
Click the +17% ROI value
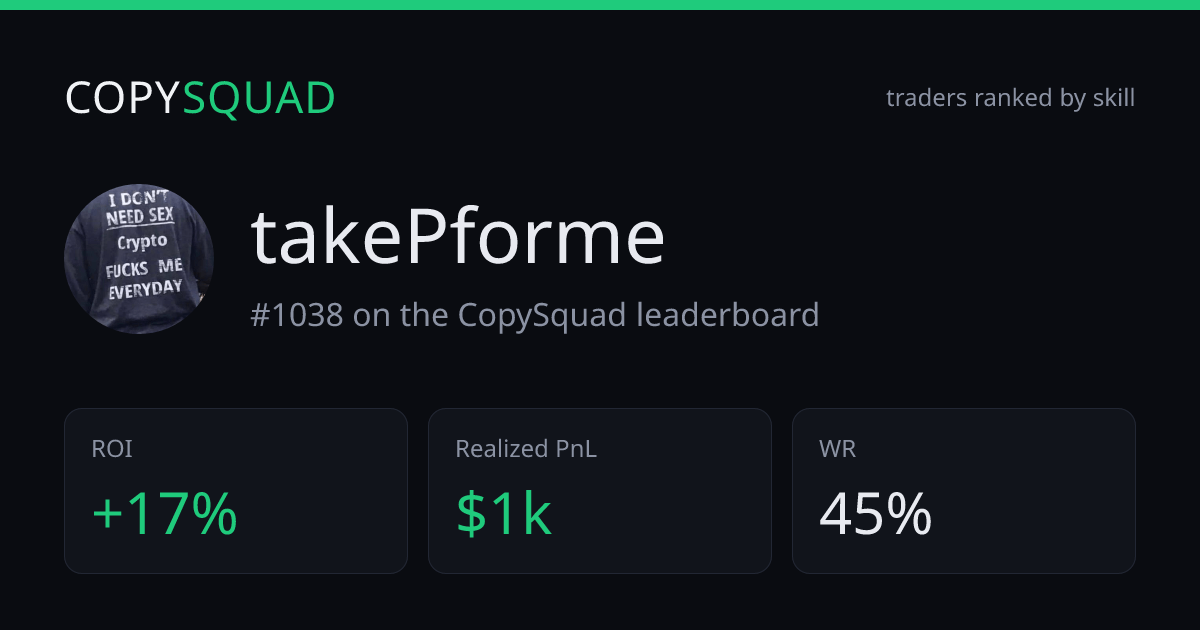coord(164,514)
